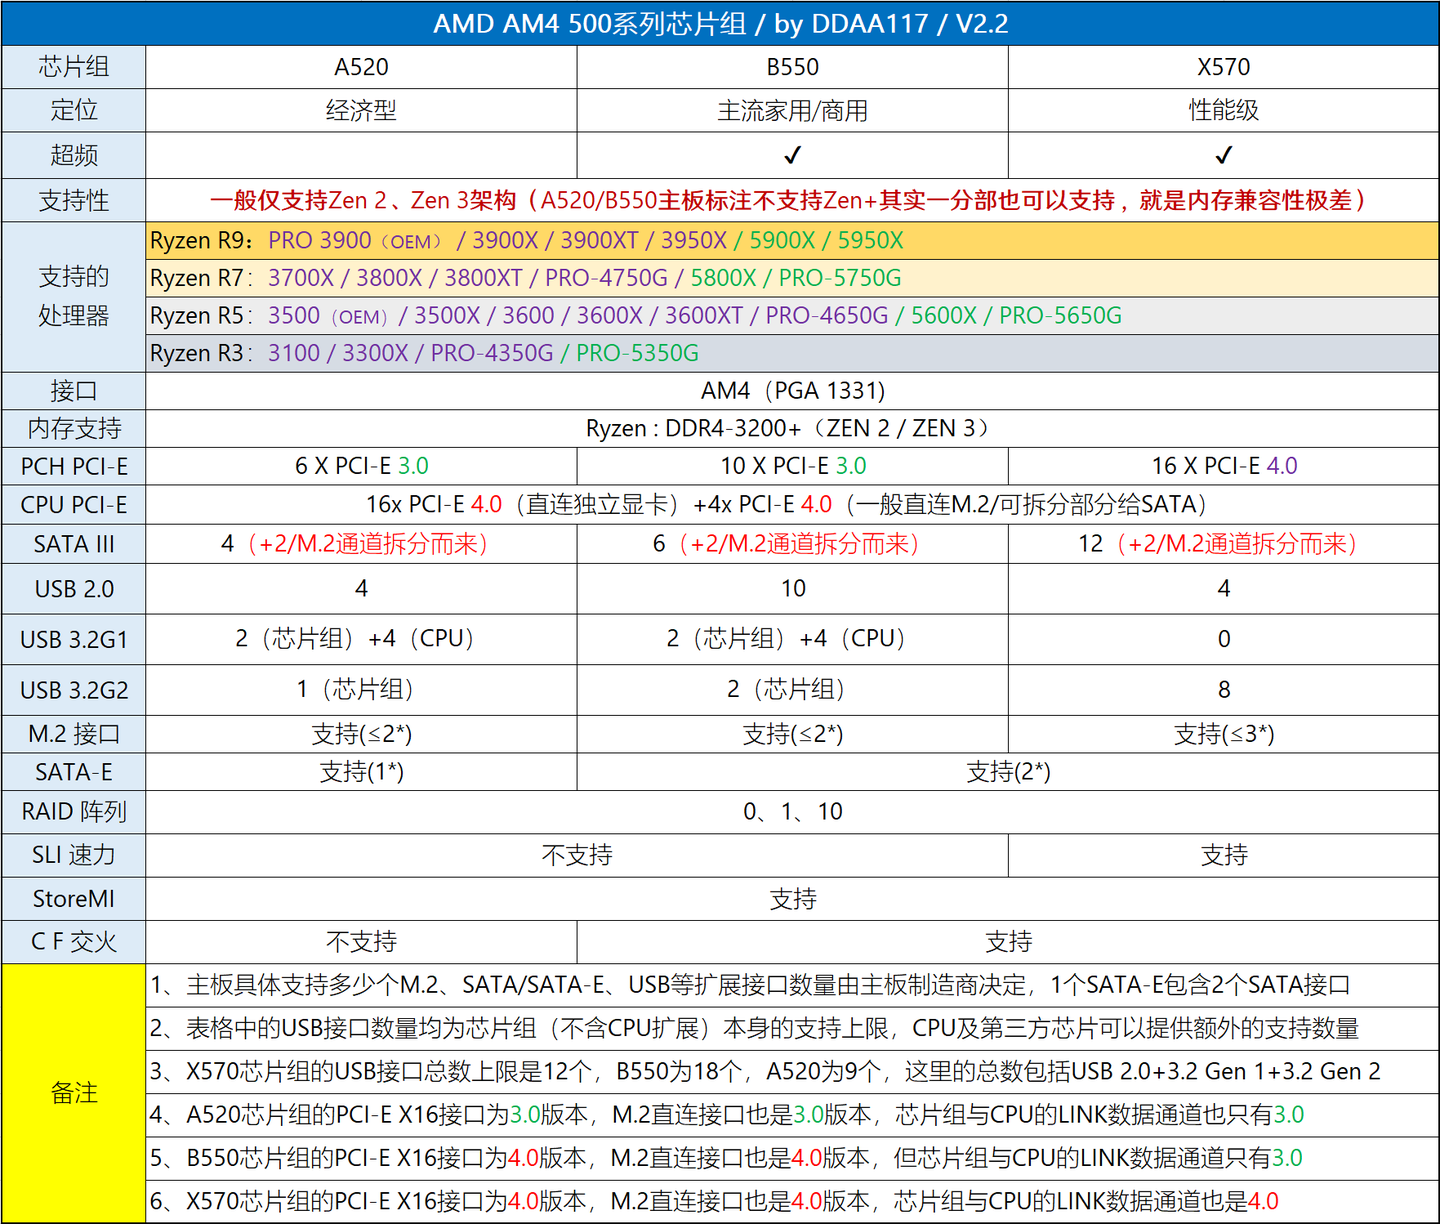1440x1224 pixels.
Task: Select the blue title banner AMD AM4 500系列芯片组
Action: point(720,23)
